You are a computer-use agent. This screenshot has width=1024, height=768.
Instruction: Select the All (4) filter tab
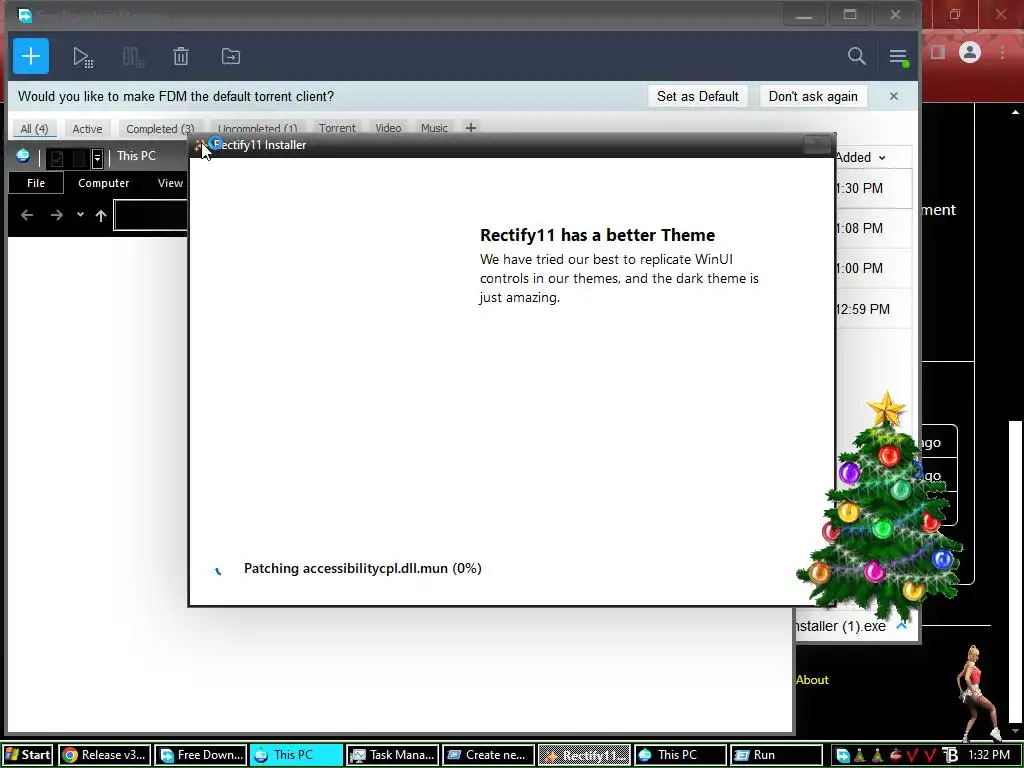[34, 129]
